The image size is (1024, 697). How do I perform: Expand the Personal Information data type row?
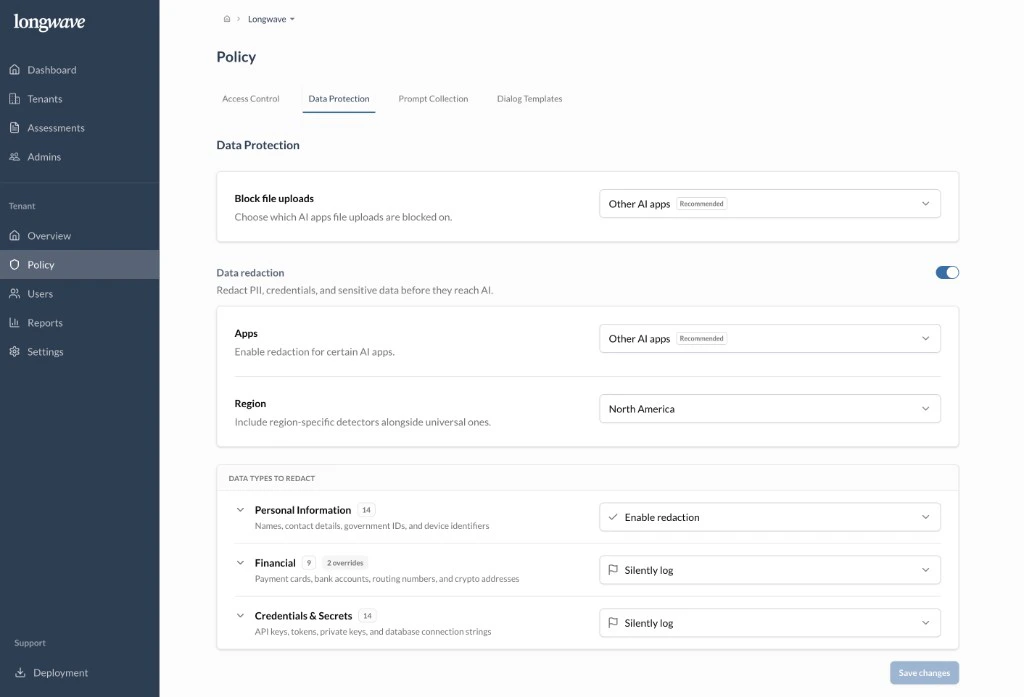pyautogui.click(x=240, y=510)
